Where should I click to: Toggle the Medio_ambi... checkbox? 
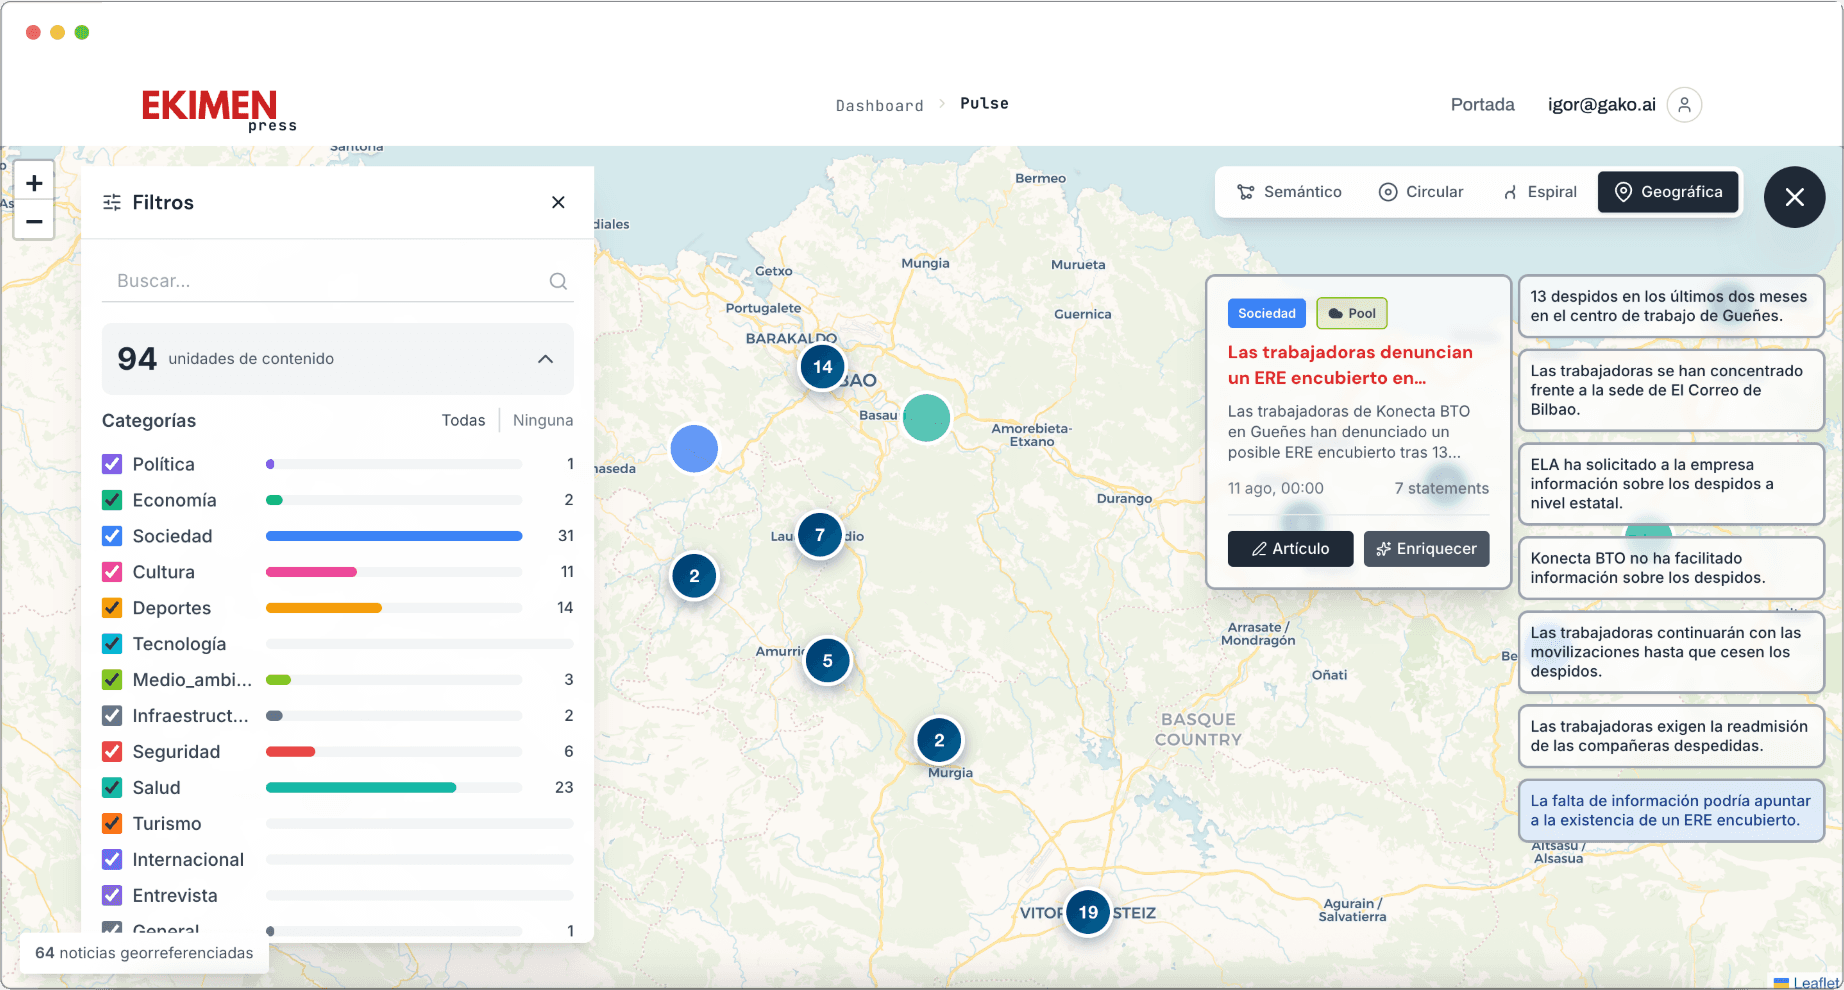112,680
